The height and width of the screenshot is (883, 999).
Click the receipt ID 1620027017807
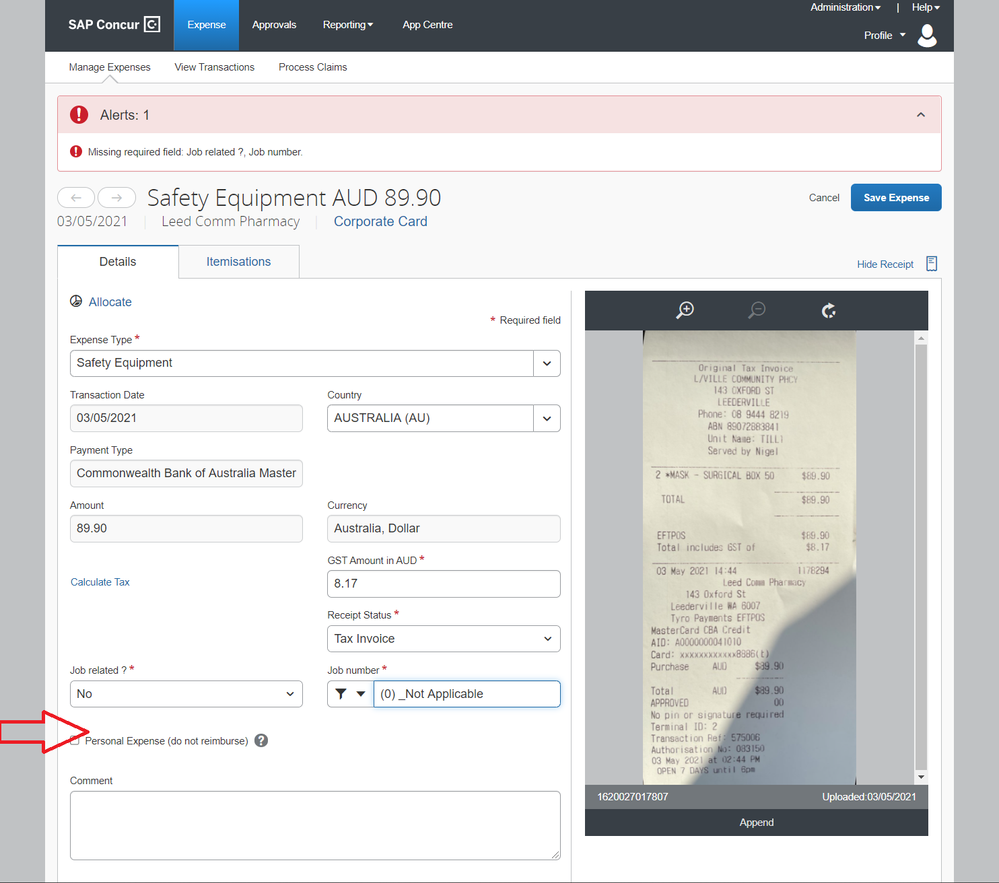633,797
